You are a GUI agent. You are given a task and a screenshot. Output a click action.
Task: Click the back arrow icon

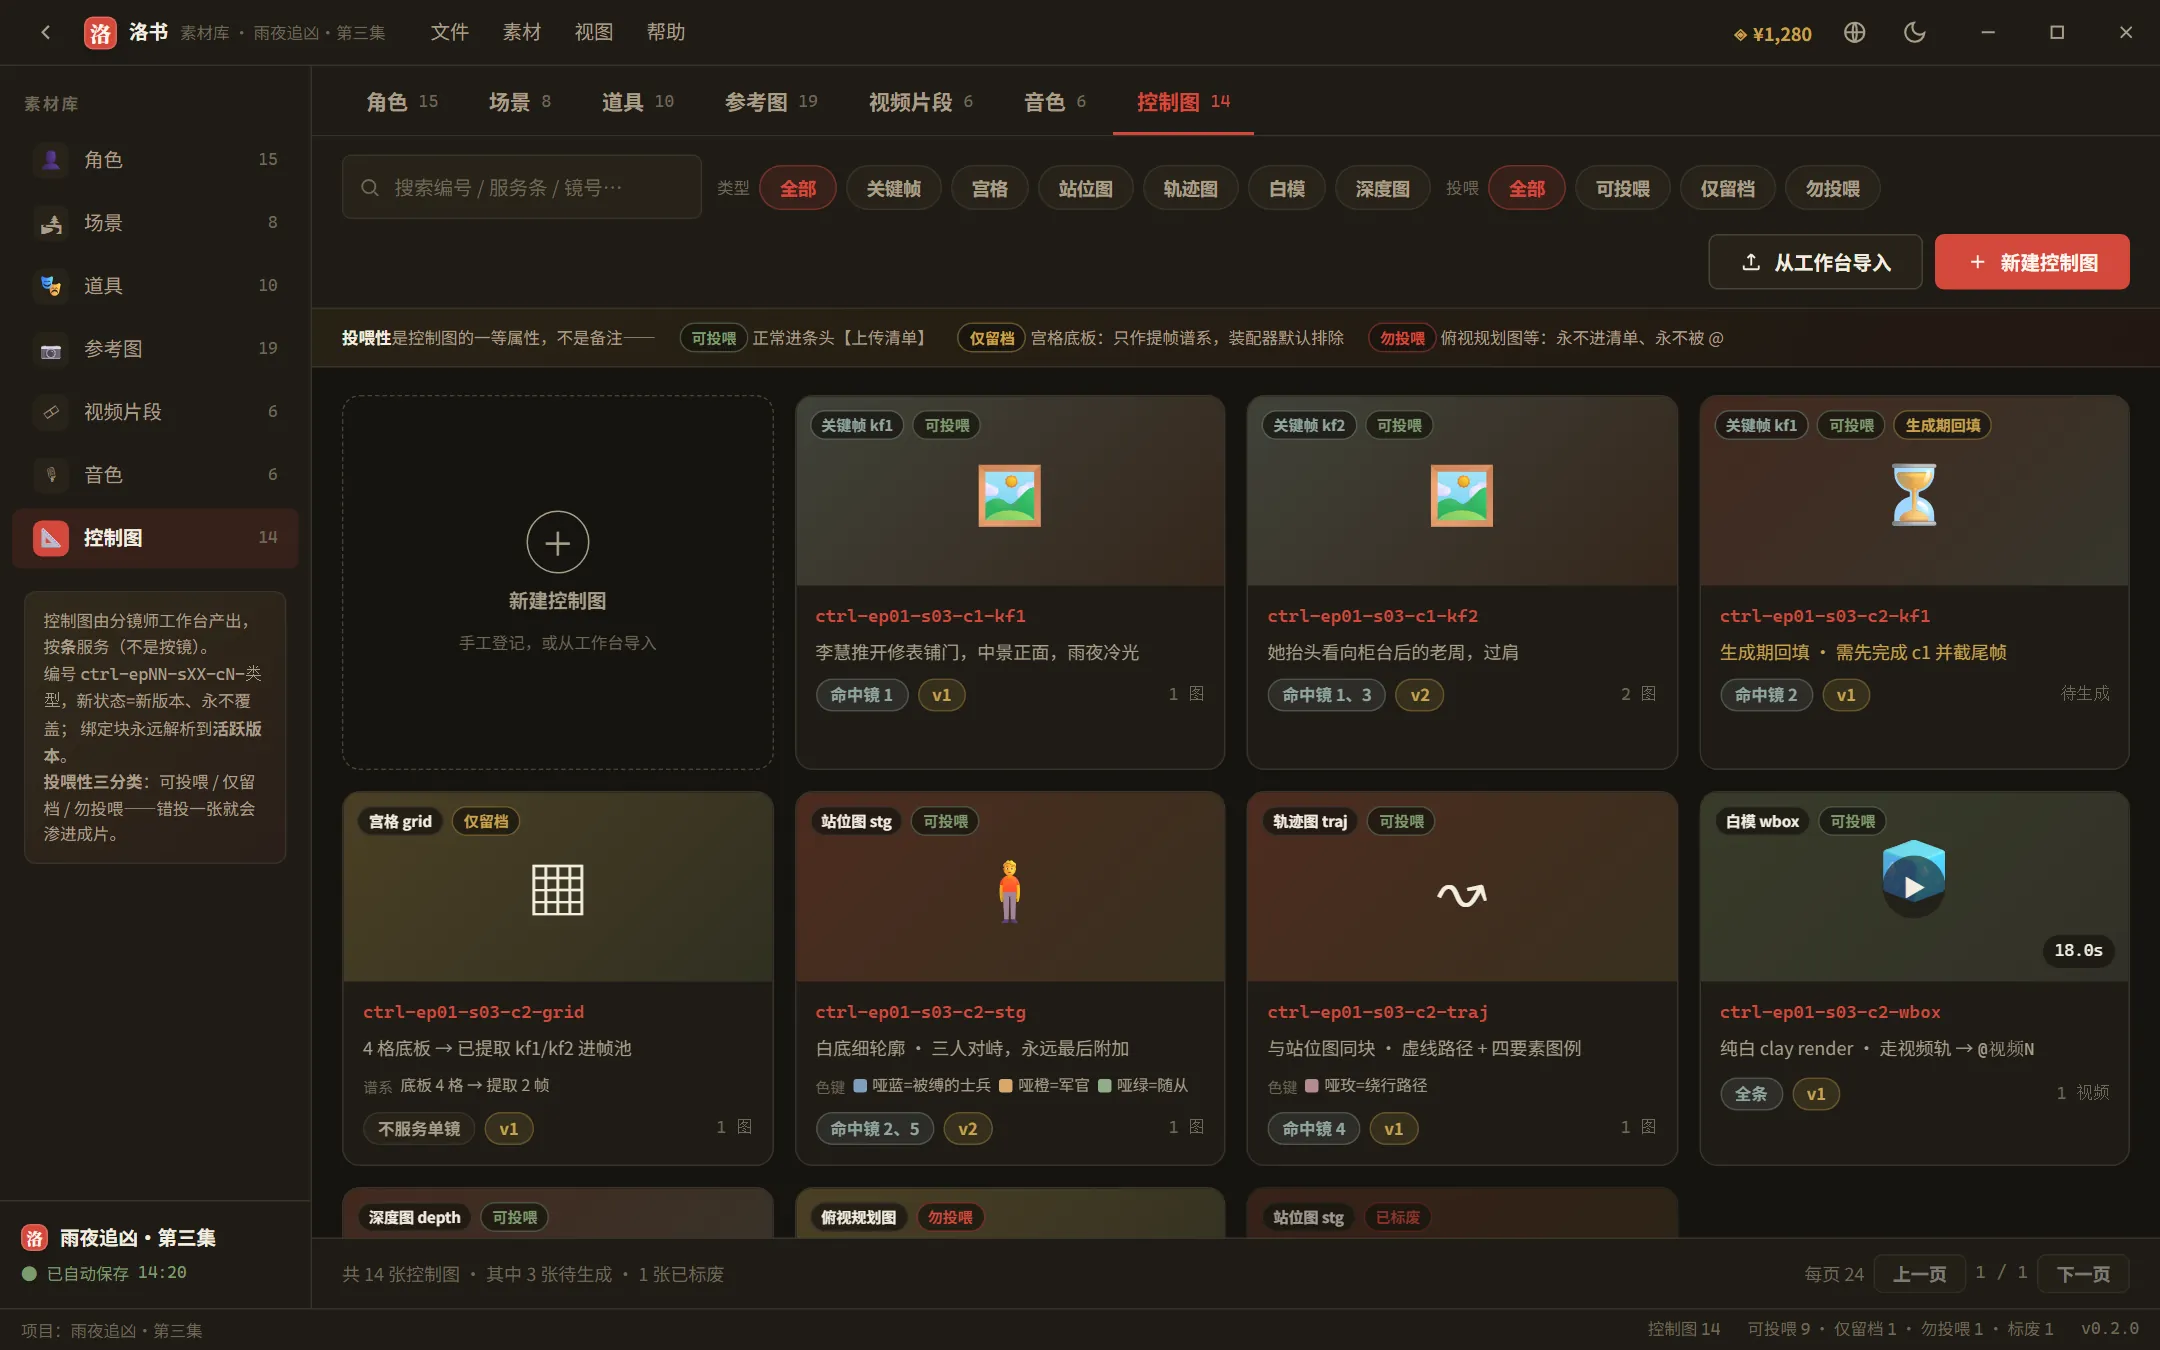[45, 32]
